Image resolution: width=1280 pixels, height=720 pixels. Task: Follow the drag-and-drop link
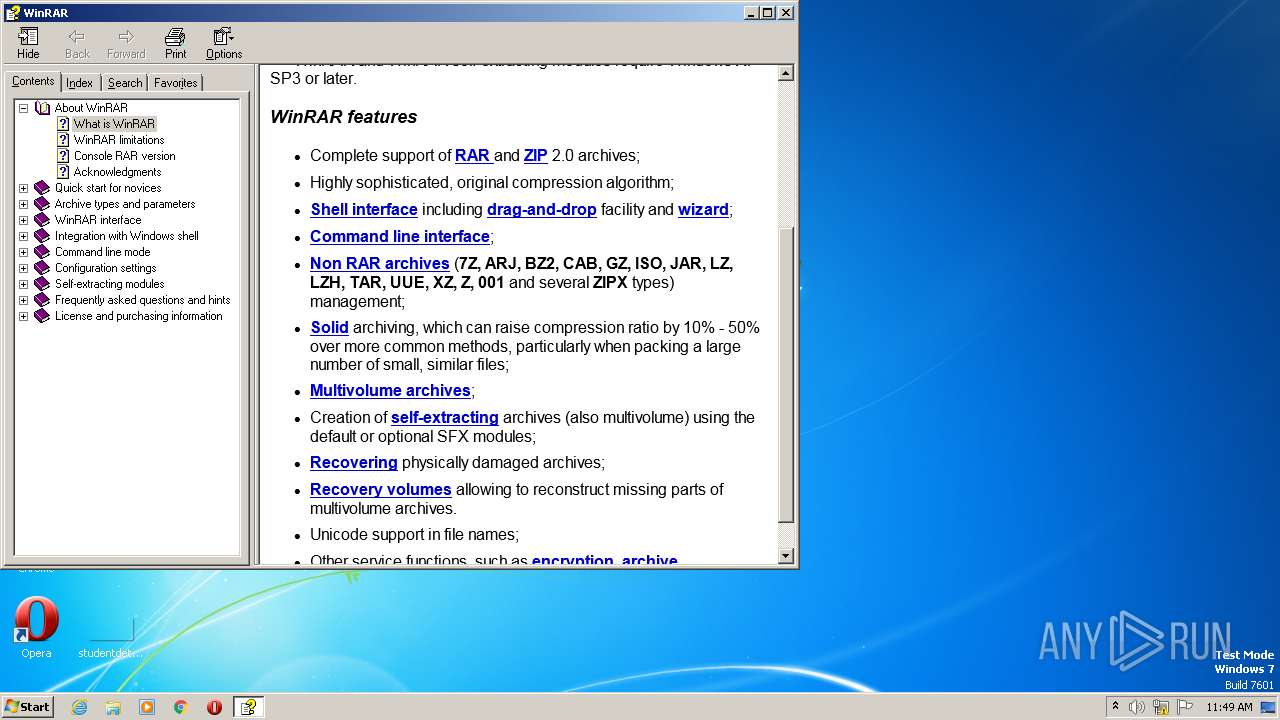click(542, 209)
